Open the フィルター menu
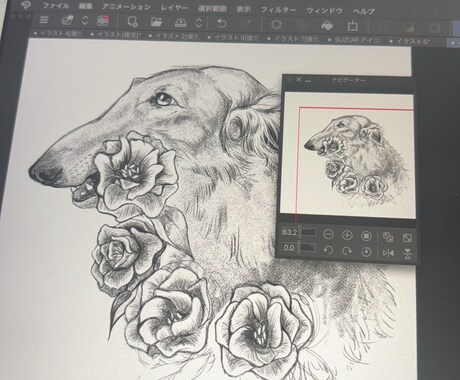This screenshot has height=380, width=460. (278, 10)
